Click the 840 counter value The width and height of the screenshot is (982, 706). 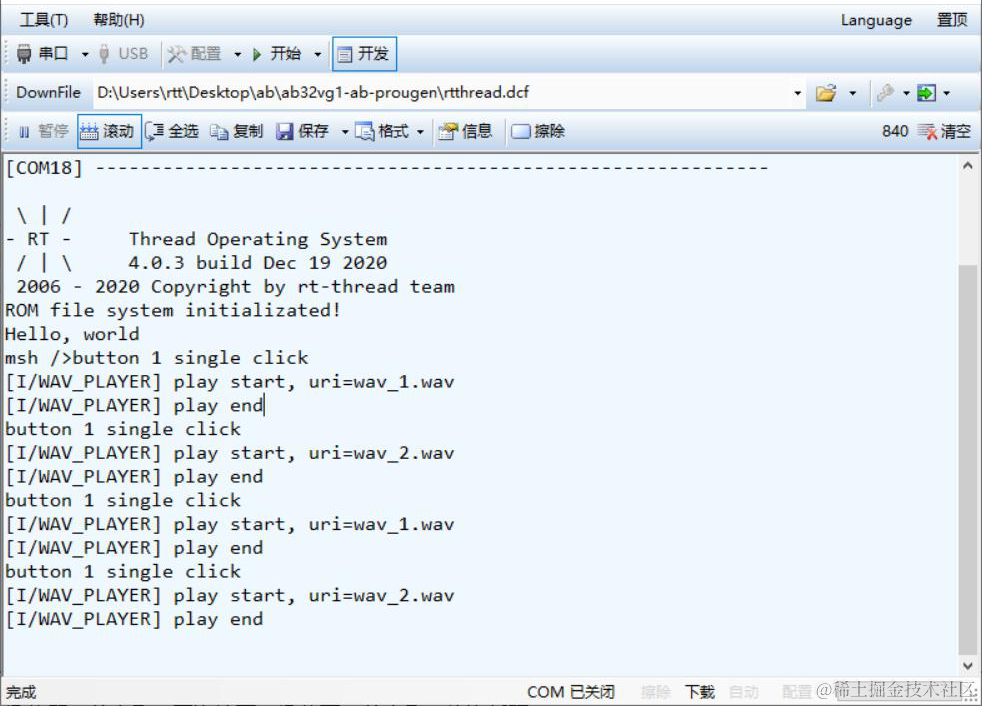[895, 132]
